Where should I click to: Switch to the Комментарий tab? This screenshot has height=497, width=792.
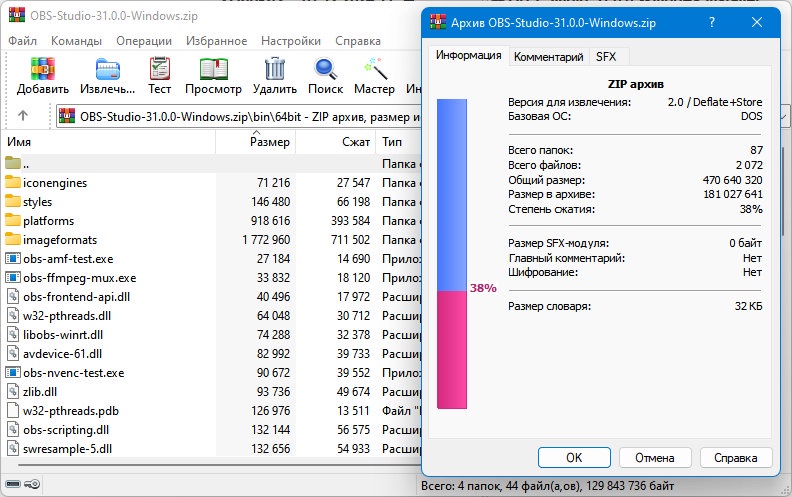click(x=549, y=57)
